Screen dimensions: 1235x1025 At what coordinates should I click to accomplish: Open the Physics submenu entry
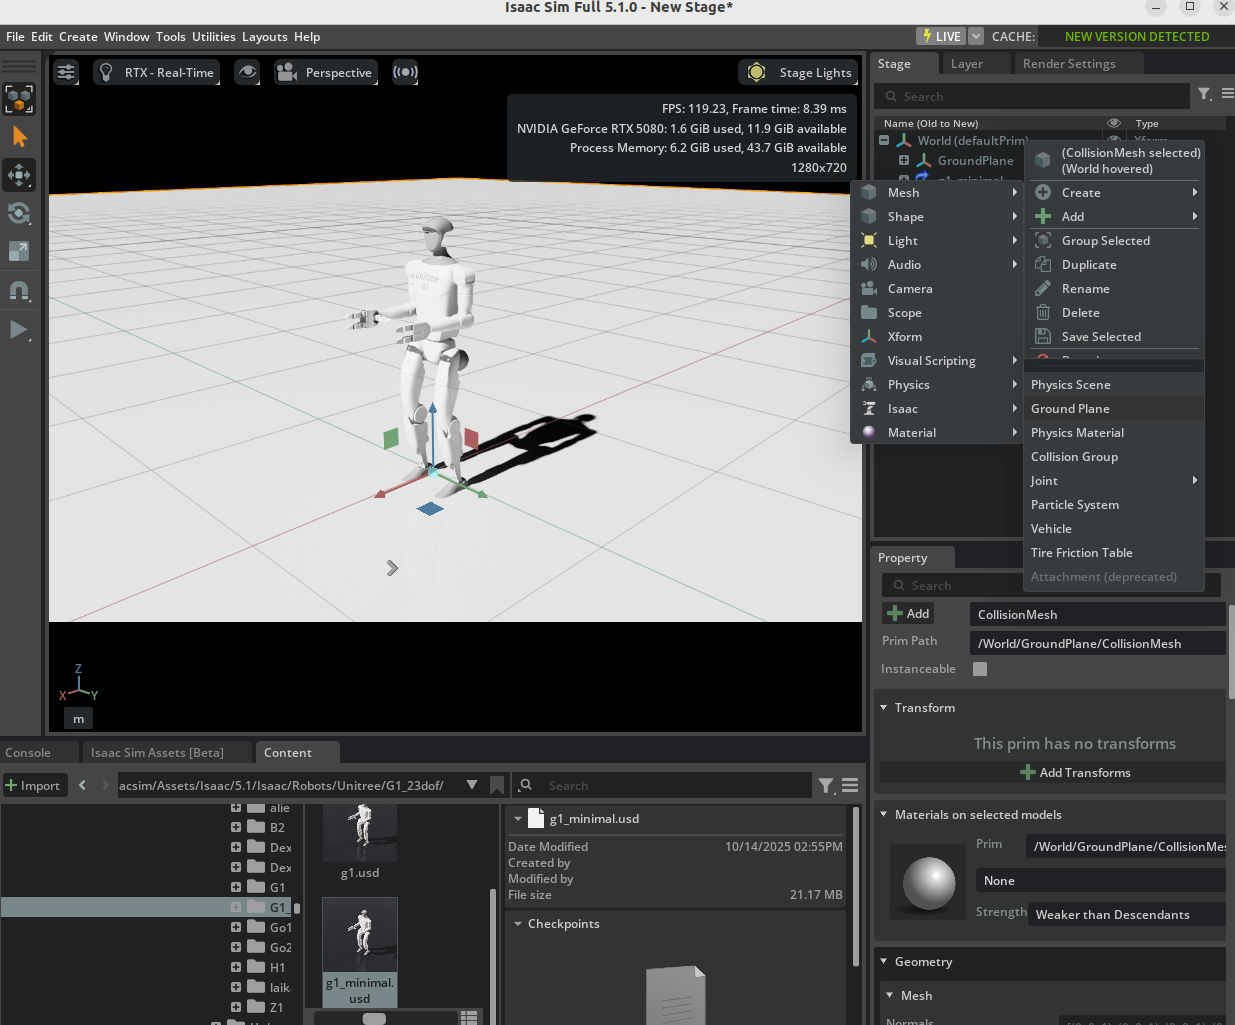[939, 385]
